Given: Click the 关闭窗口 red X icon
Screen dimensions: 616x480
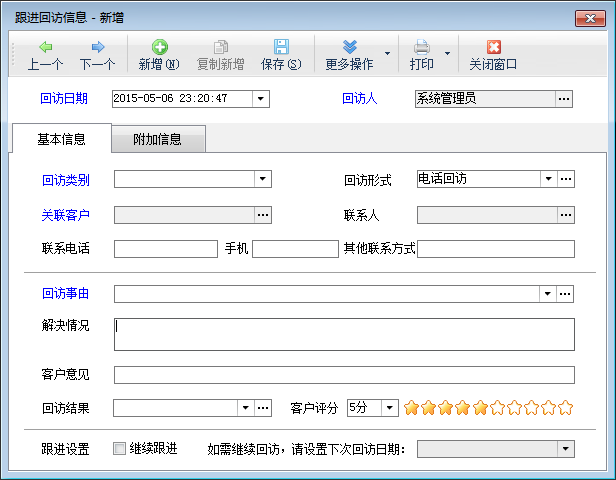Looking at the screenshot, I should coord(493,47).
